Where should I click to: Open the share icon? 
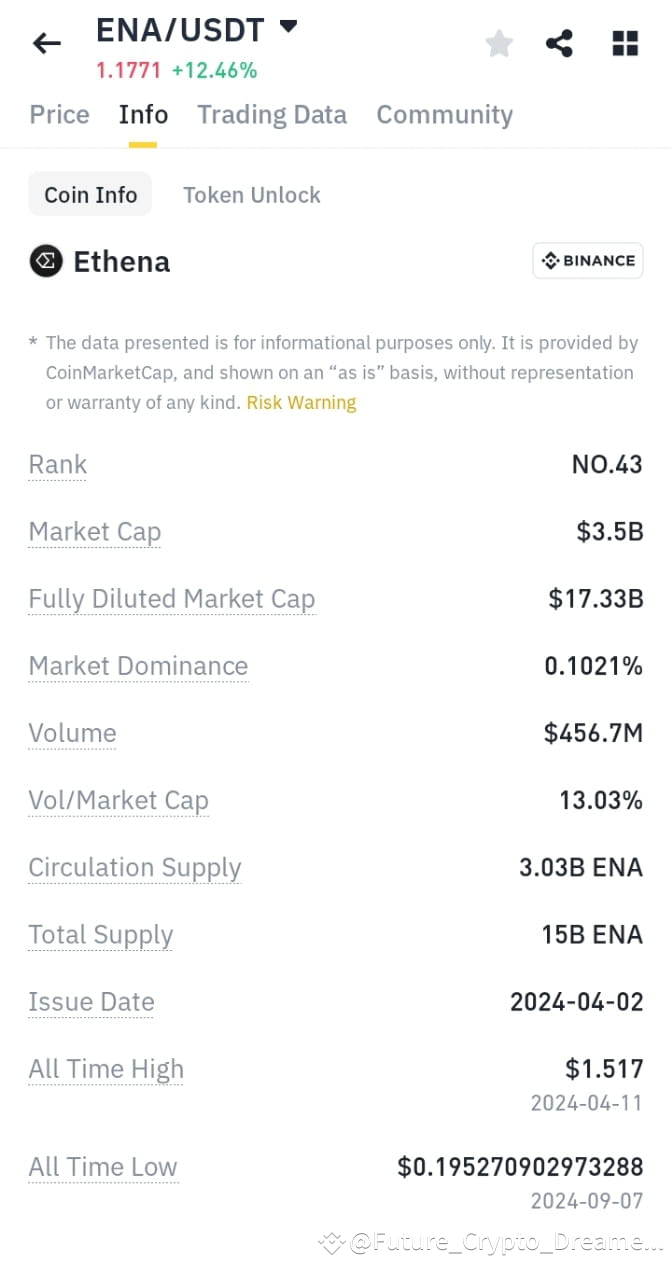coord(560,43)
